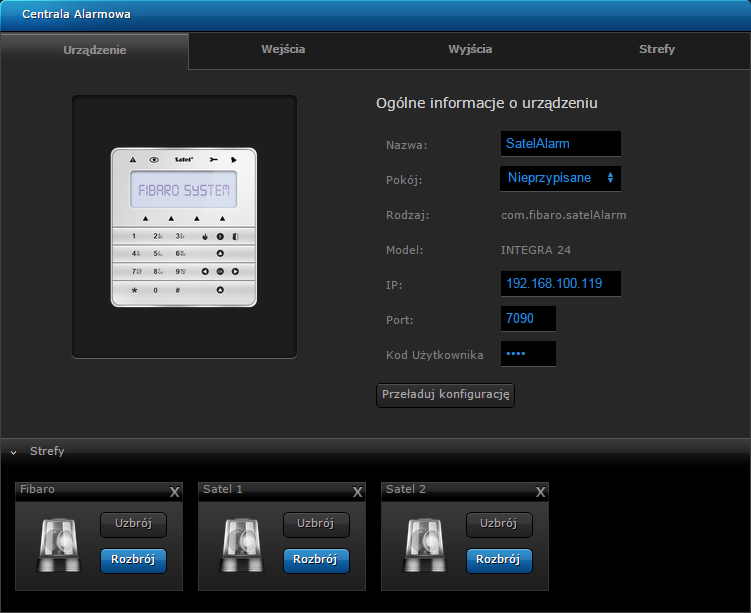Arm Satel 2 zone with Uzbrój
Viewport: 751px width, 613px height.
pyautogui.click(x=499, y=524)
